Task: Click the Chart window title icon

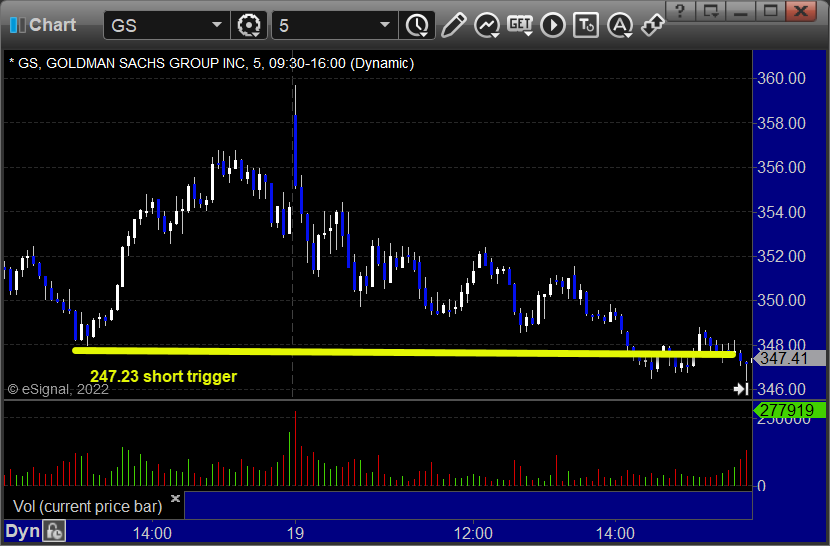Action: click(x=17, y=25)
